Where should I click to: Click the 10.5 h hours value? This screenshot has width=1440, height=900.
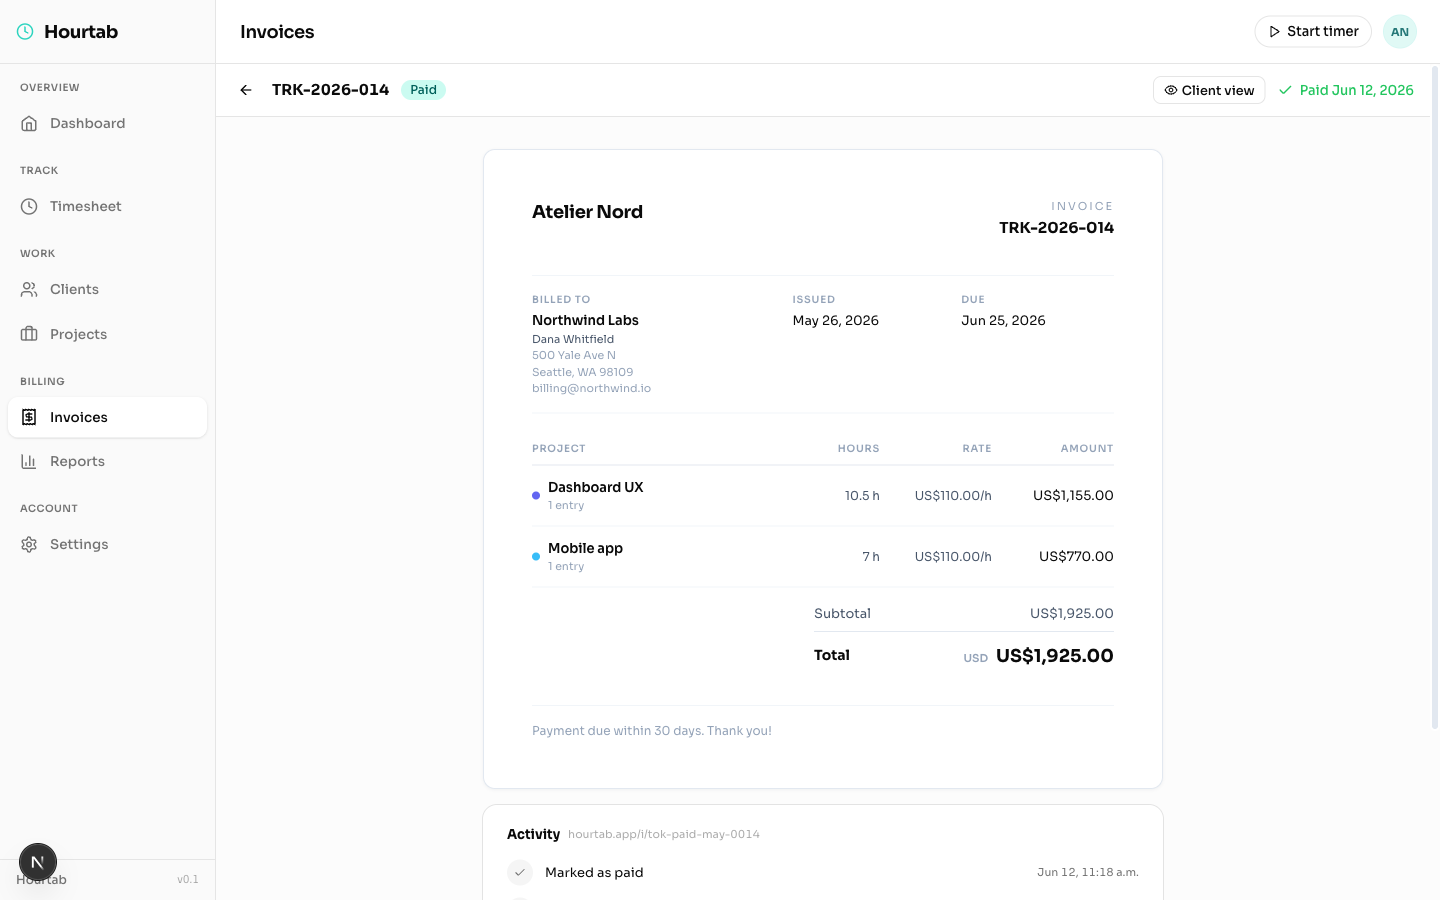[x=862, y=495]
